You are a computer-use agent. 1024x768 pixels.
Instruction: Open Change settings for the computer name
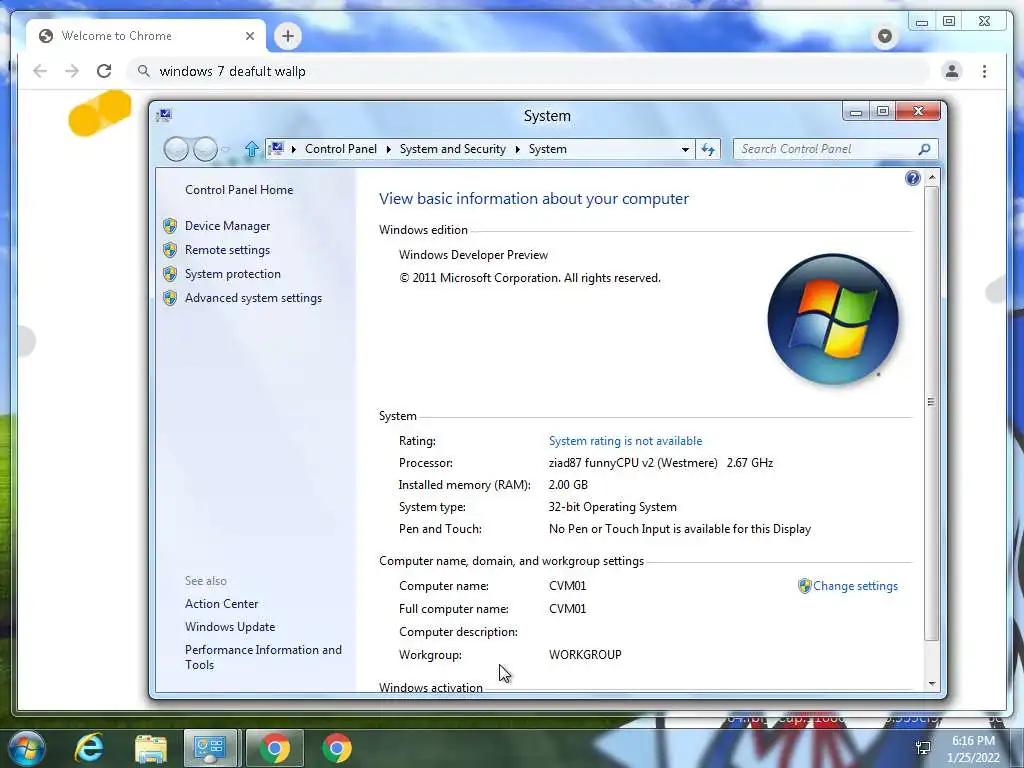click(x=855, y=586)
